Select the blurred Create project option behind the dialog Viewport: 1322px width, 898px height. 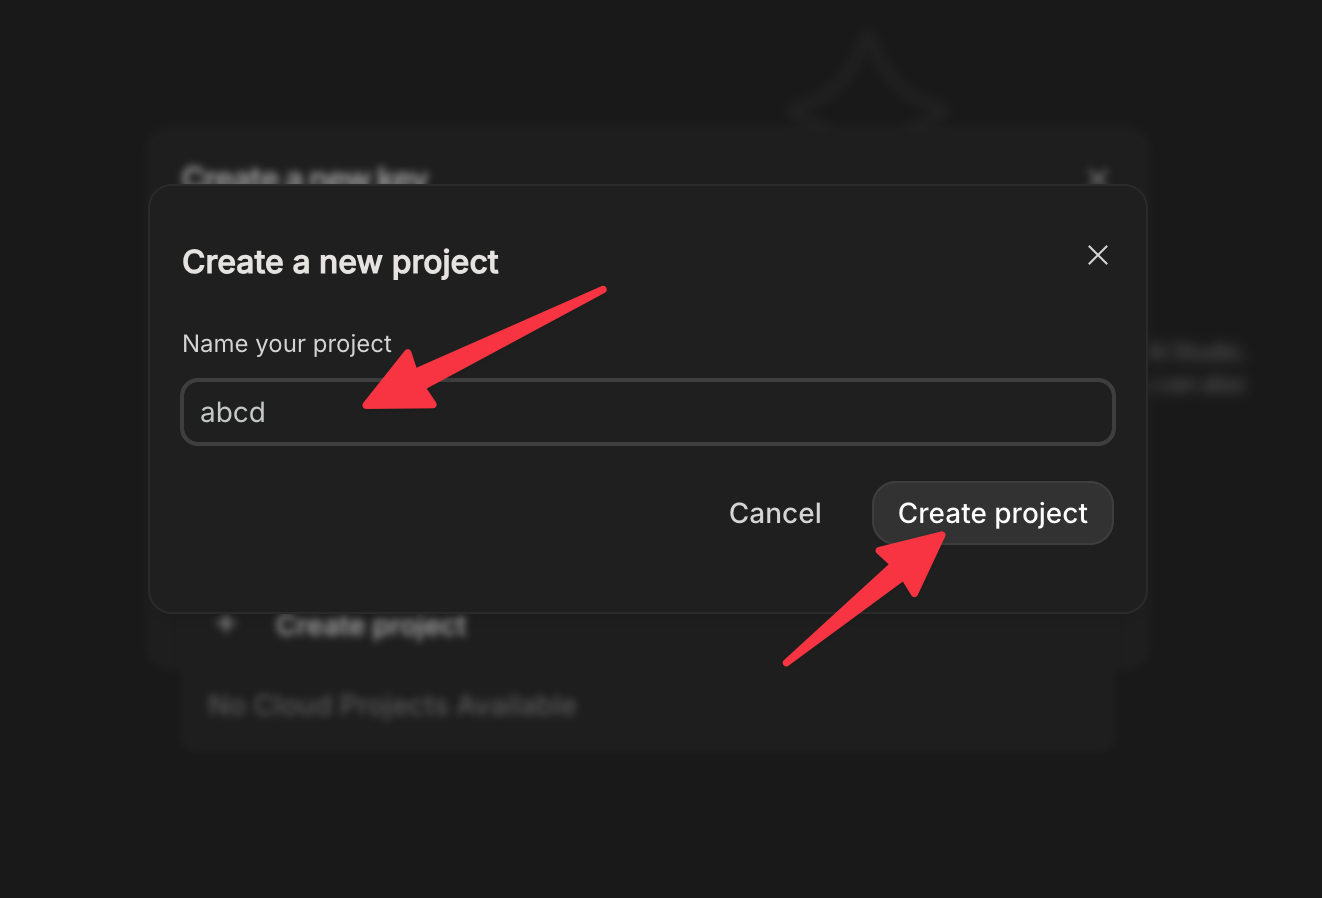[x=371, y=626]
